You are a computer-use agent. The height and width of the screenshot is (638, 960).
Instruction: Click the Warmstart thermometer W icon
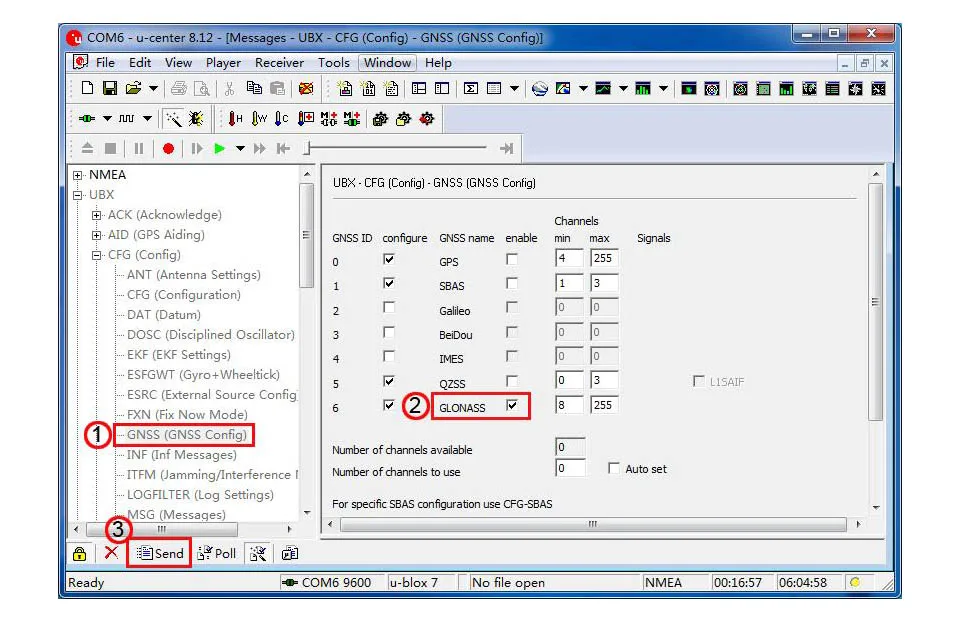click(x=258, y=119)
